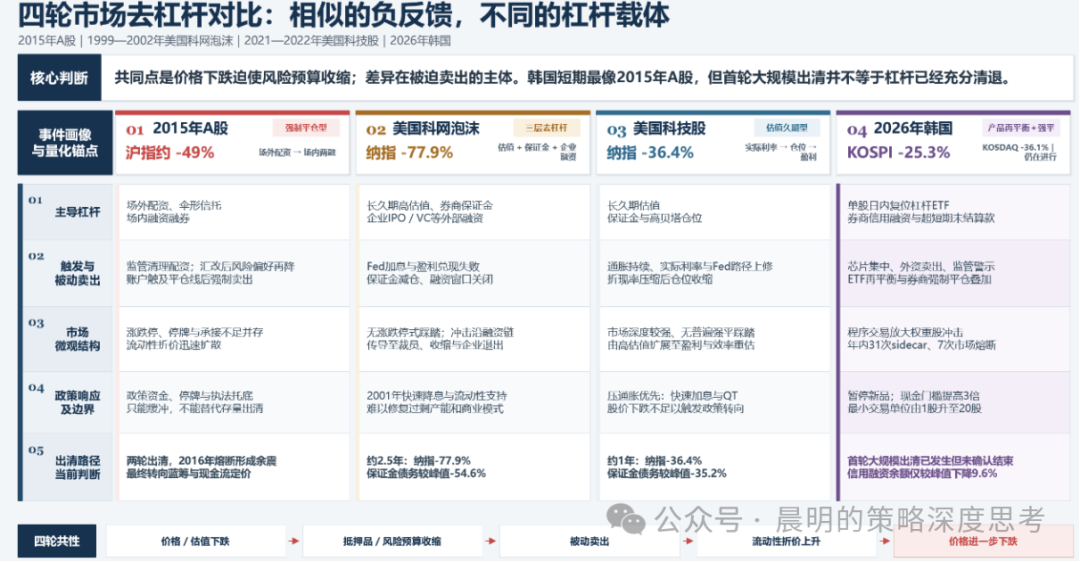This screenshot has width=1080, height=562.
Task: Click the flow step '抵押品 / 风险预算收缩'
Action: (393, 541)
